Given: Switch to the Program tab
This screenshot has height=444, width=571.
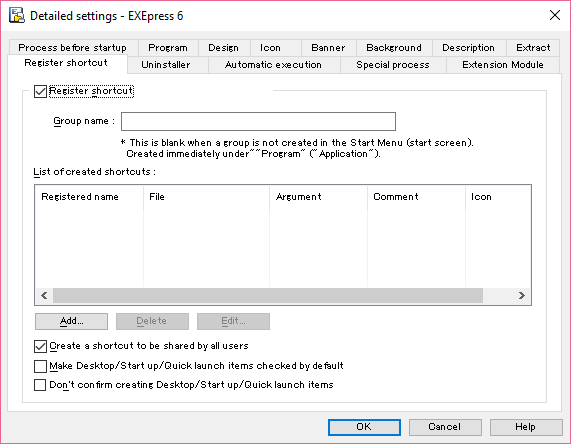Looking at the screenshot, I should [168, 48].
